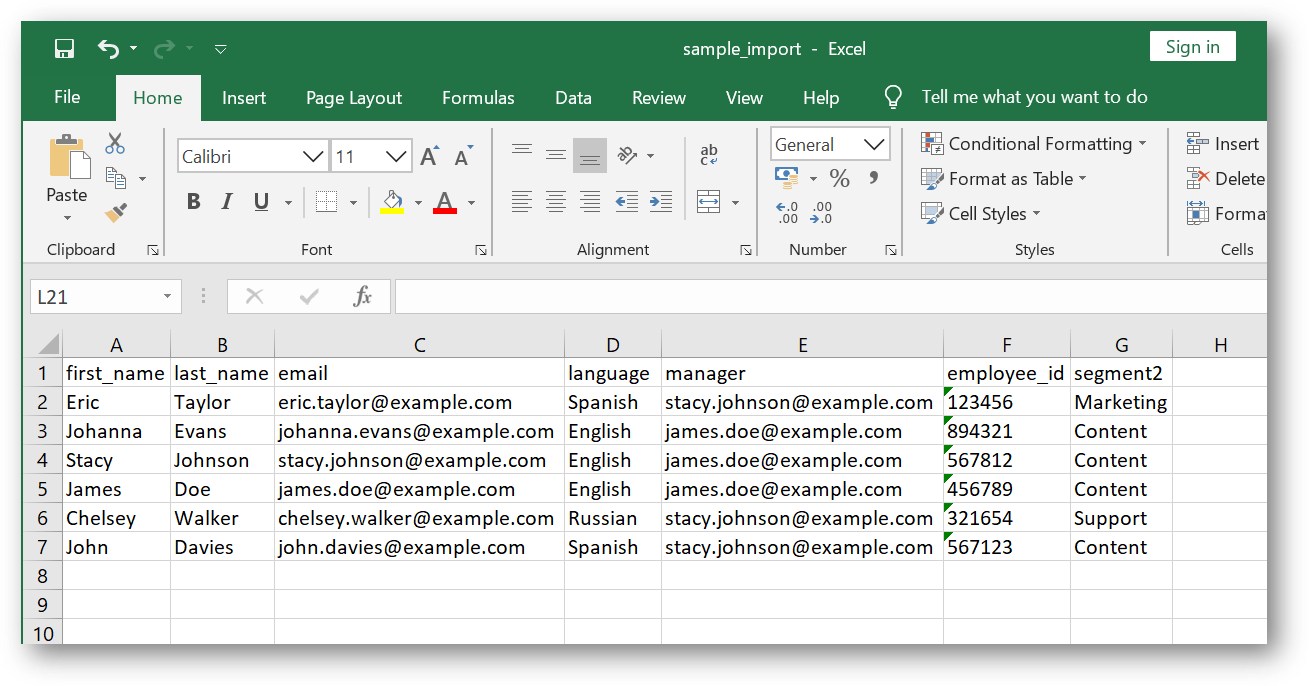Image resolution: width=1309 pixels, height=686 pixels.
Task: Select the Format Painter tool
Action: click(114, 212)
